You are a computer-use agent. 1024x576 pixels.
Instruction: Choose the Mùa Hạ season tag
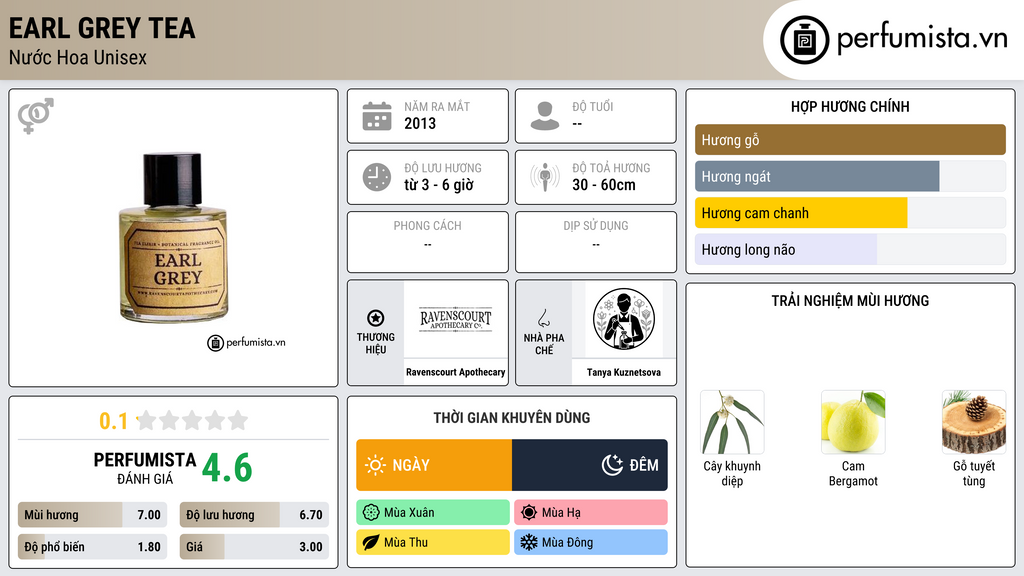pos(591,513)
